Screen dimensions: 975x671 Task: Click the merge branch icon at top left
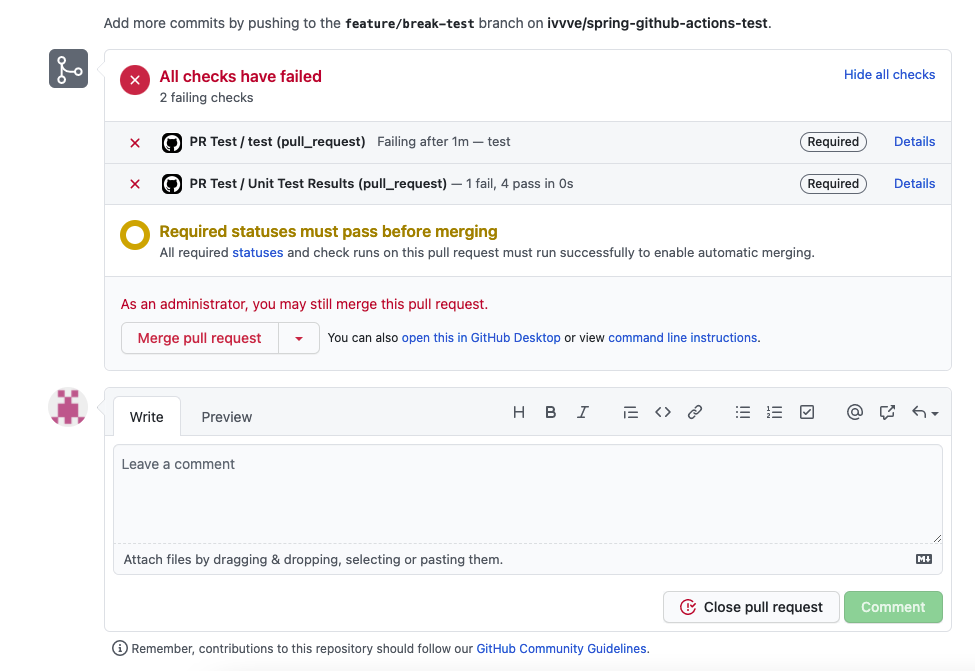(x=68, y=68)
